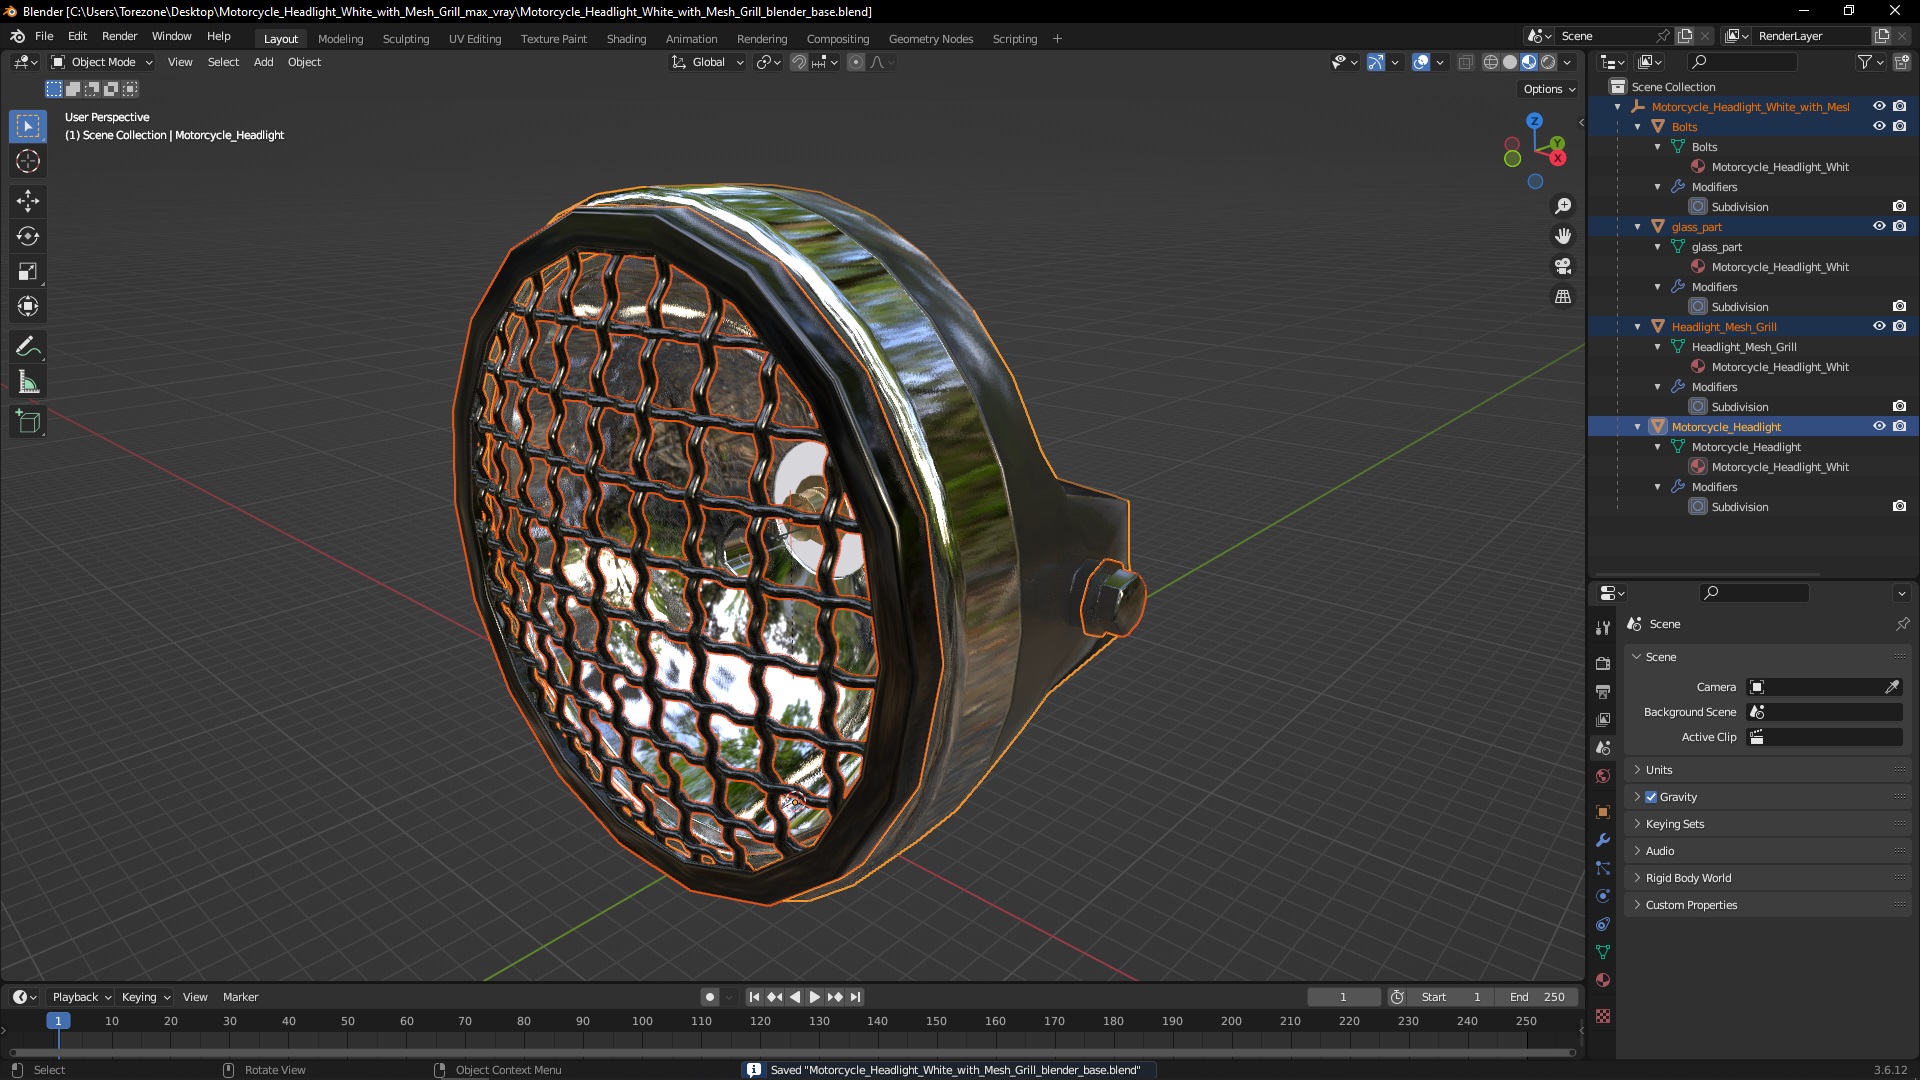Open the Tool properties tab

coord(1603,627)
